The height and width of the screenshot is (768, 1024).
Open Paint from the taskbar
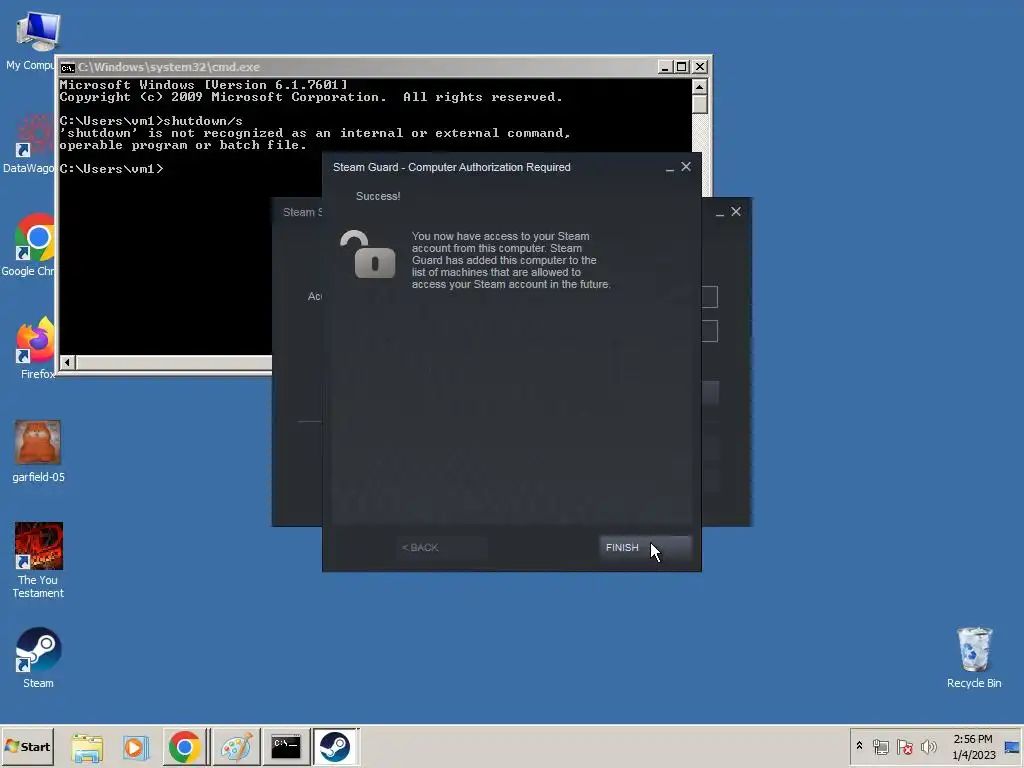pyautogui.click(x=236, y=747)
